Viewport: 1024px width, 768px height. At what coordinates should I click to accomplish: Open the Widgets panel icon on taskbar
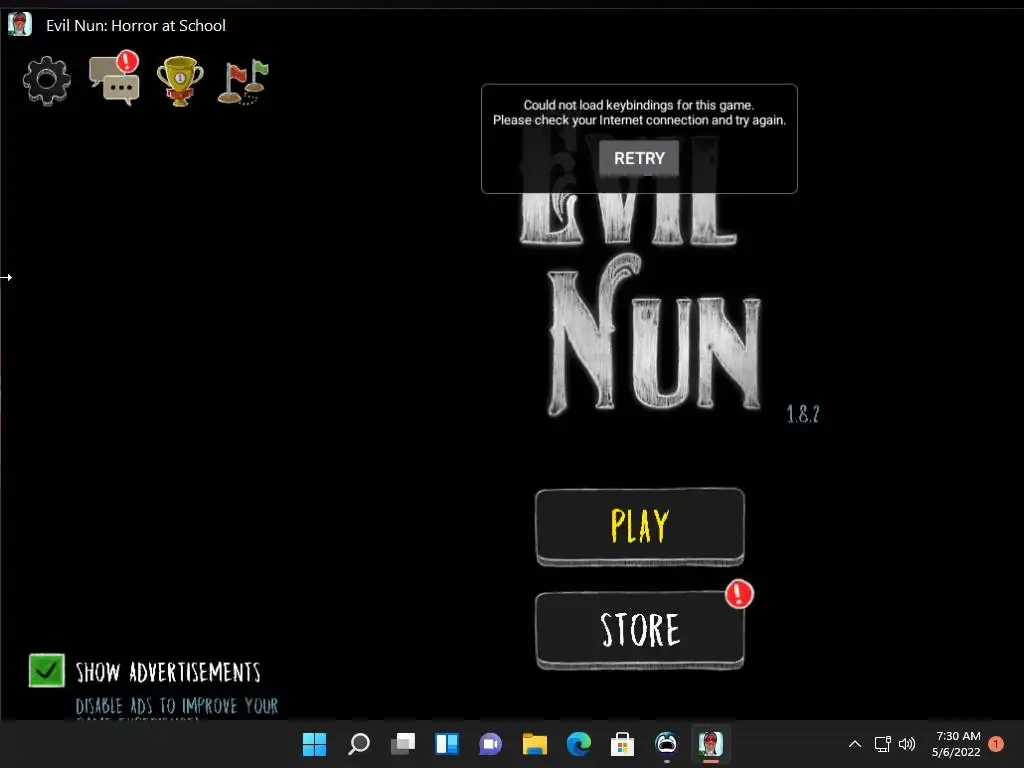[x=447, y=744]
